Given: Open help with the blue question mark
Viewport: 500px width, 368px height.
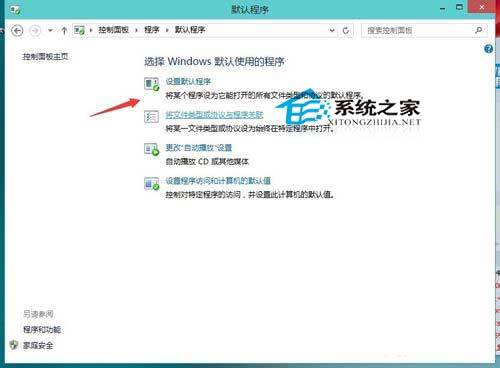Looking at the screenshot, I should [x=488, y=49].
